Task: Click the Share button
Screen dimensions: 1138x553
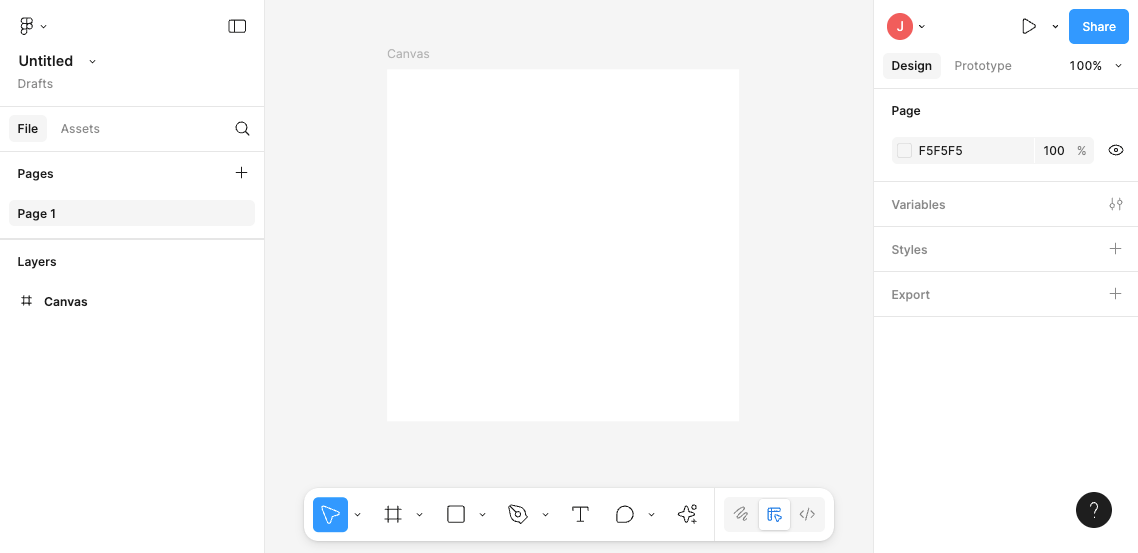Action: (x=1098, y=27)
